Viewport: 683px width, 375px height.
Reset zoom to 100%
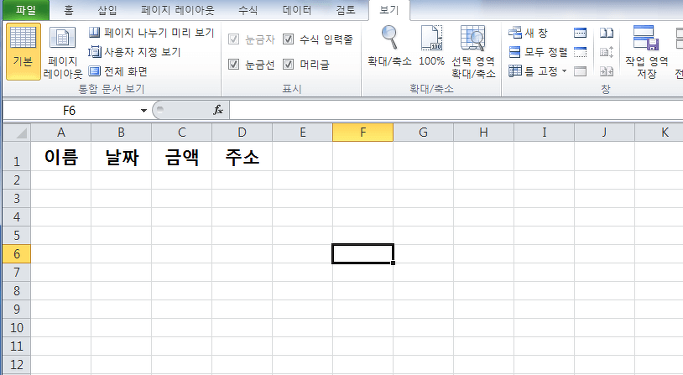coord(431,46)
